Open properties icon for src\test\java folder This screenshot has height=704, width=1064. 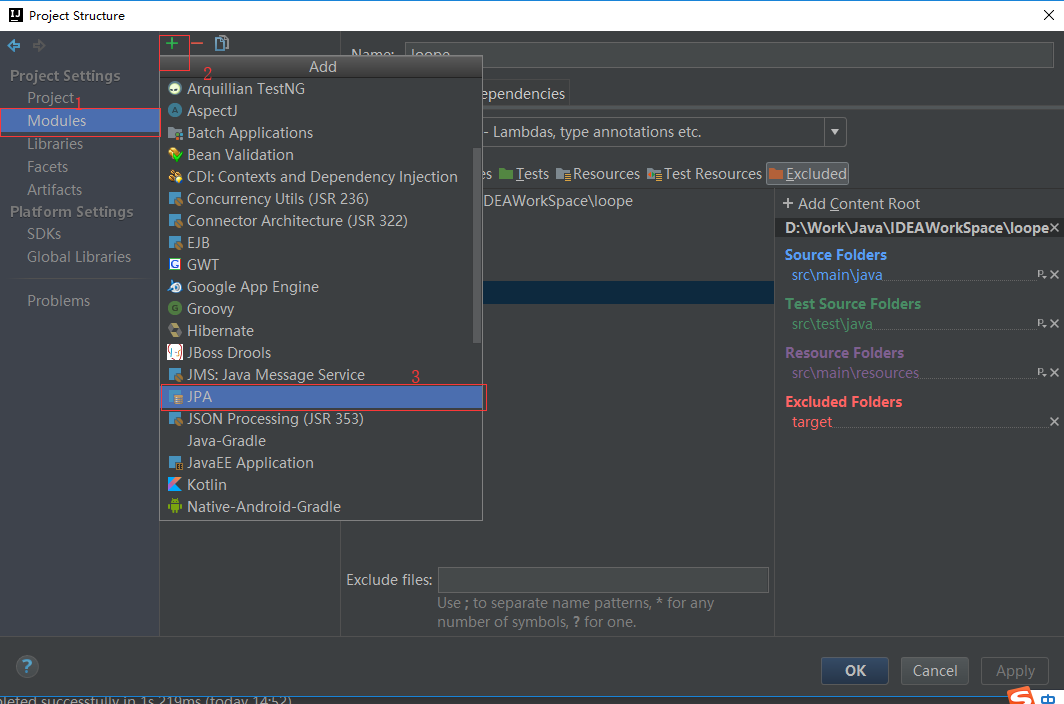click(1042, 323)
